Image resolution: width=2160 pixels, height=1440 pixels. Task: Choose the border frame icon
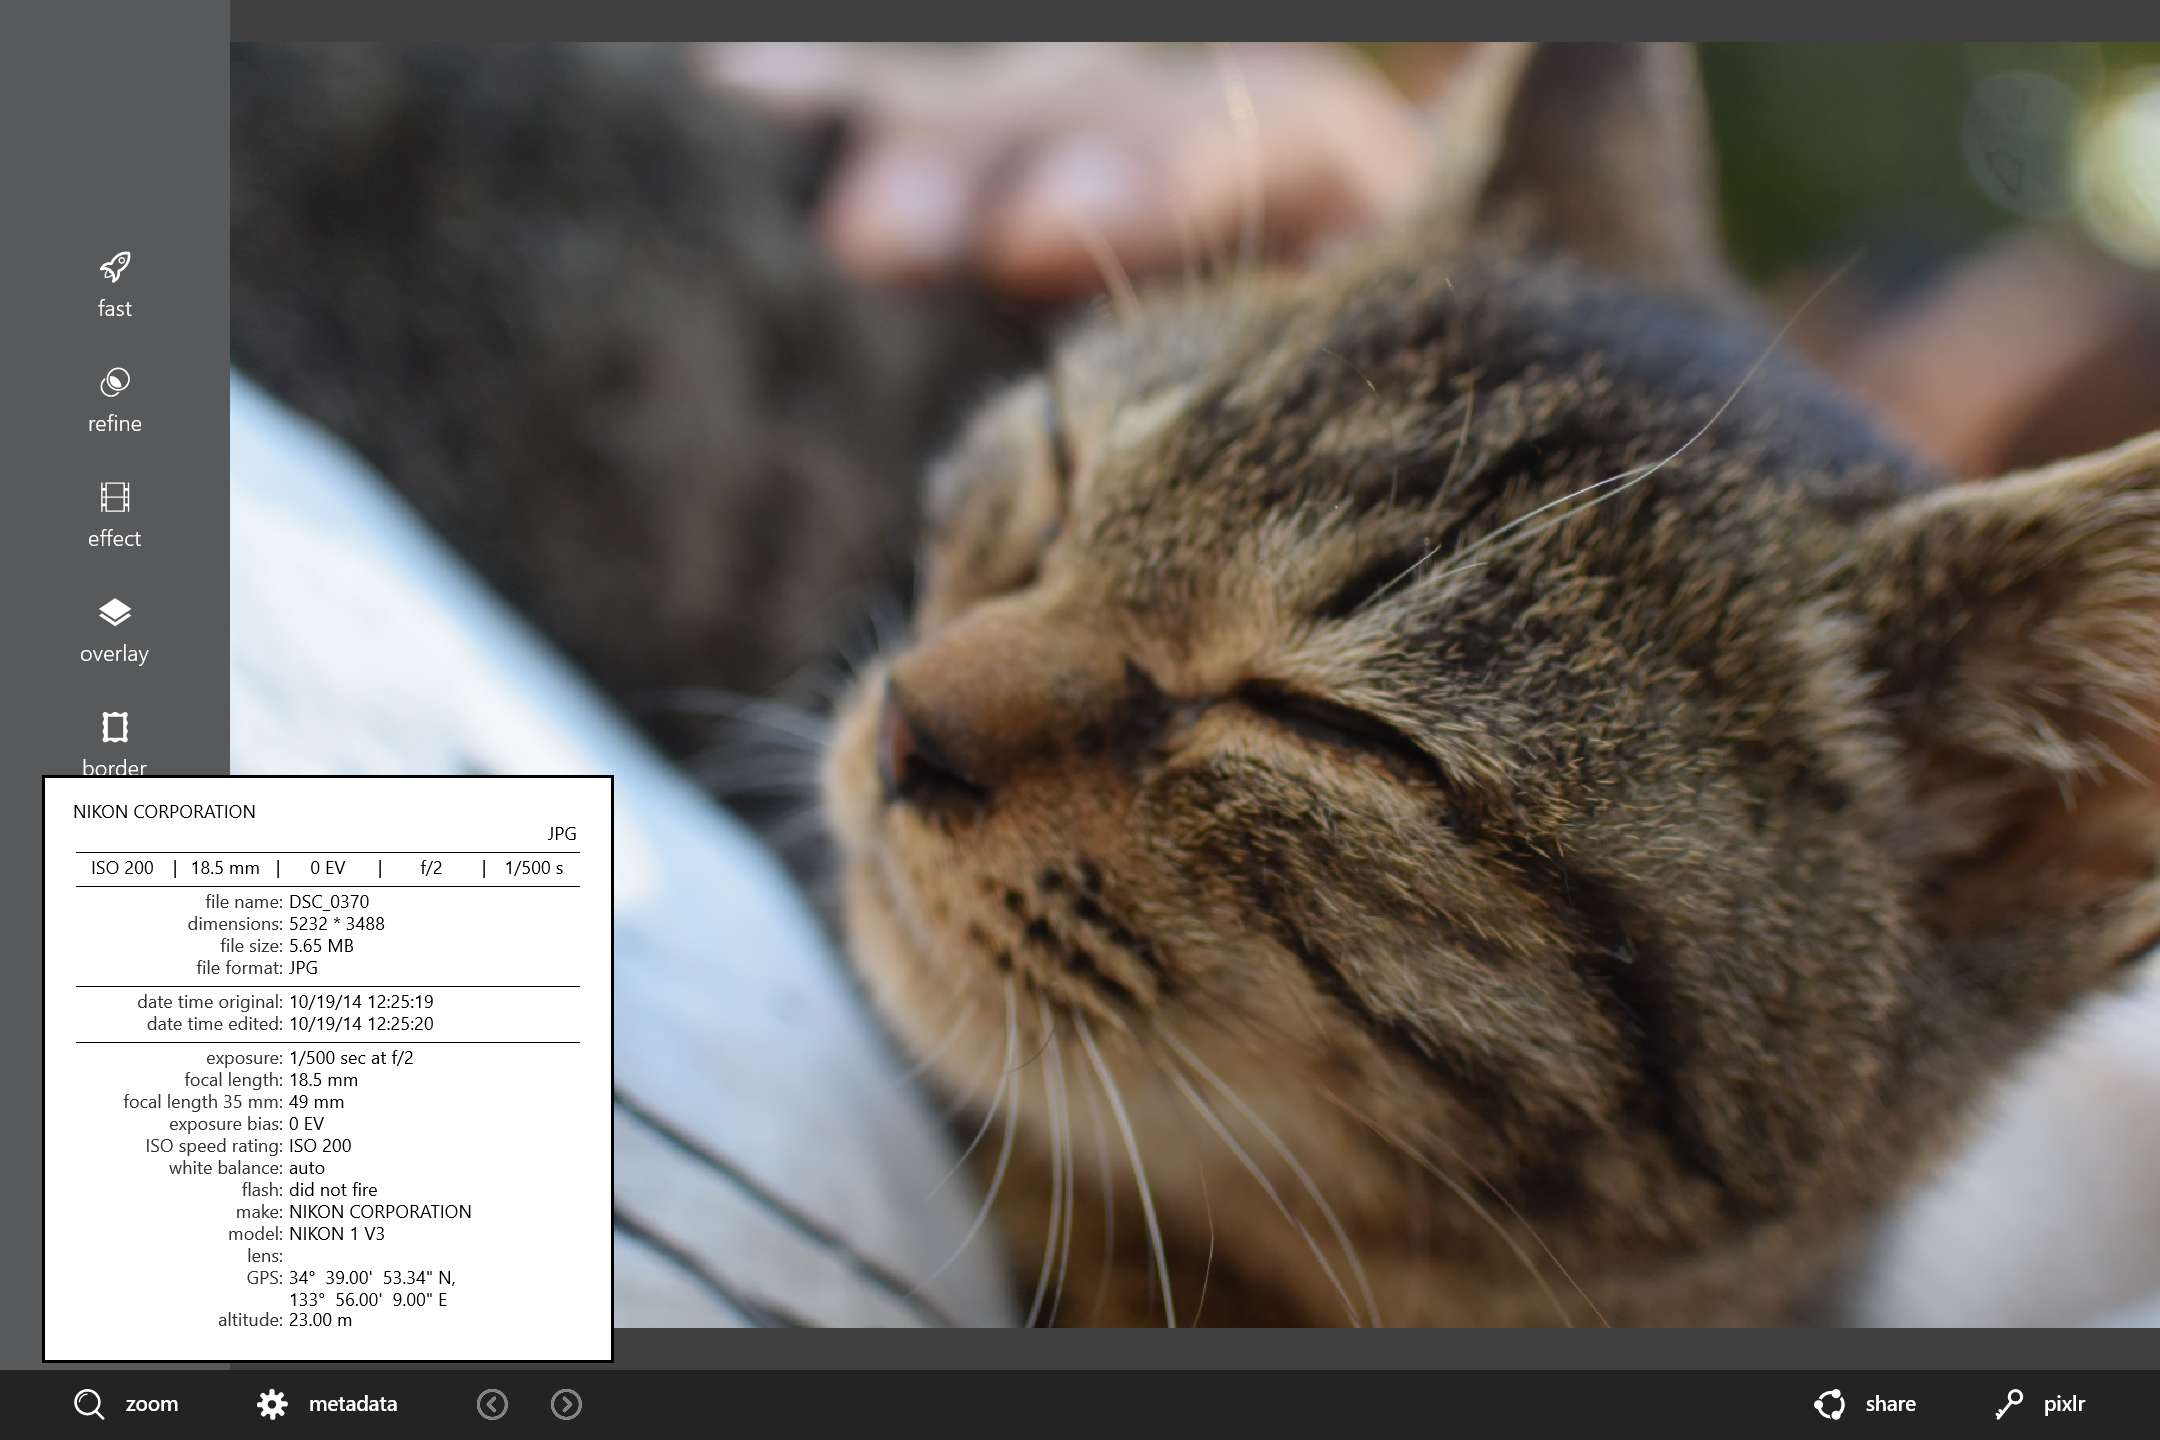(115, 727)
